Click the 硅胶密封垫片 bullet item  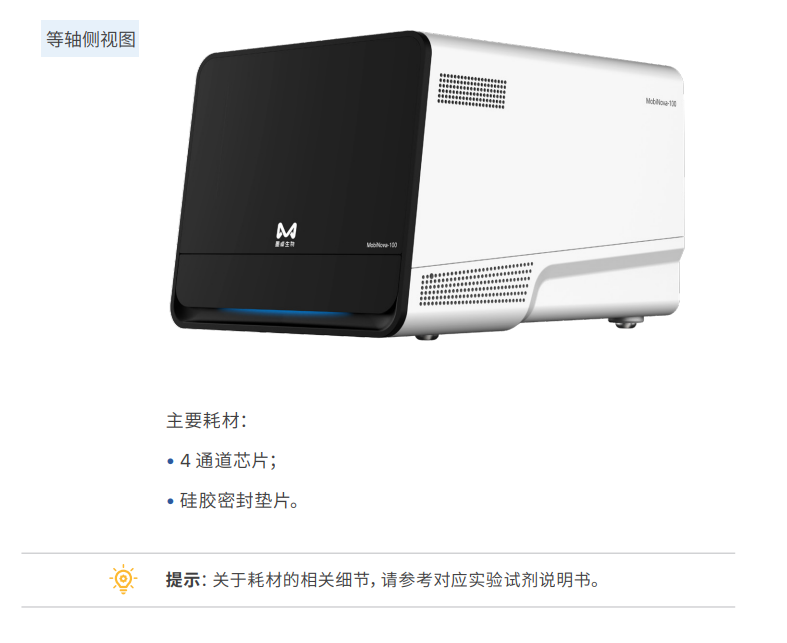coord(239,501)
